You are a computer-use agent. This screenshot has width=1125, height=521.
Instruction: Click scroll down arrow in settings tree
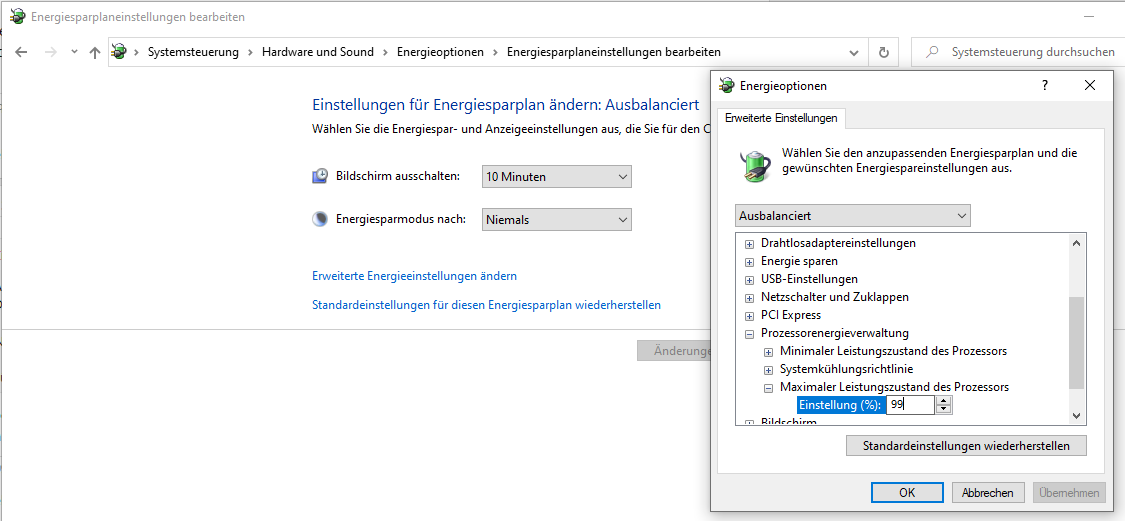pyautogui.click(x=1075, y=416)
